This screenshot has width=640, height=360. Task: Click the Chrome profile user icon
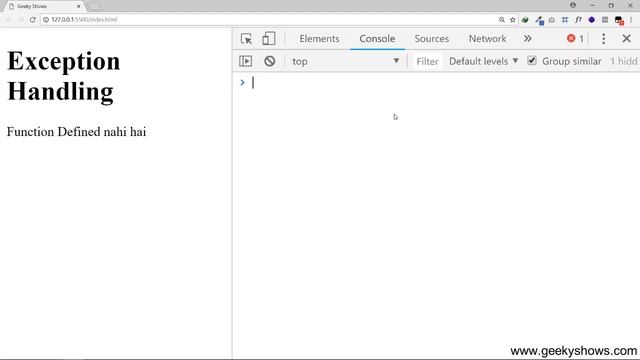(573, 5)
